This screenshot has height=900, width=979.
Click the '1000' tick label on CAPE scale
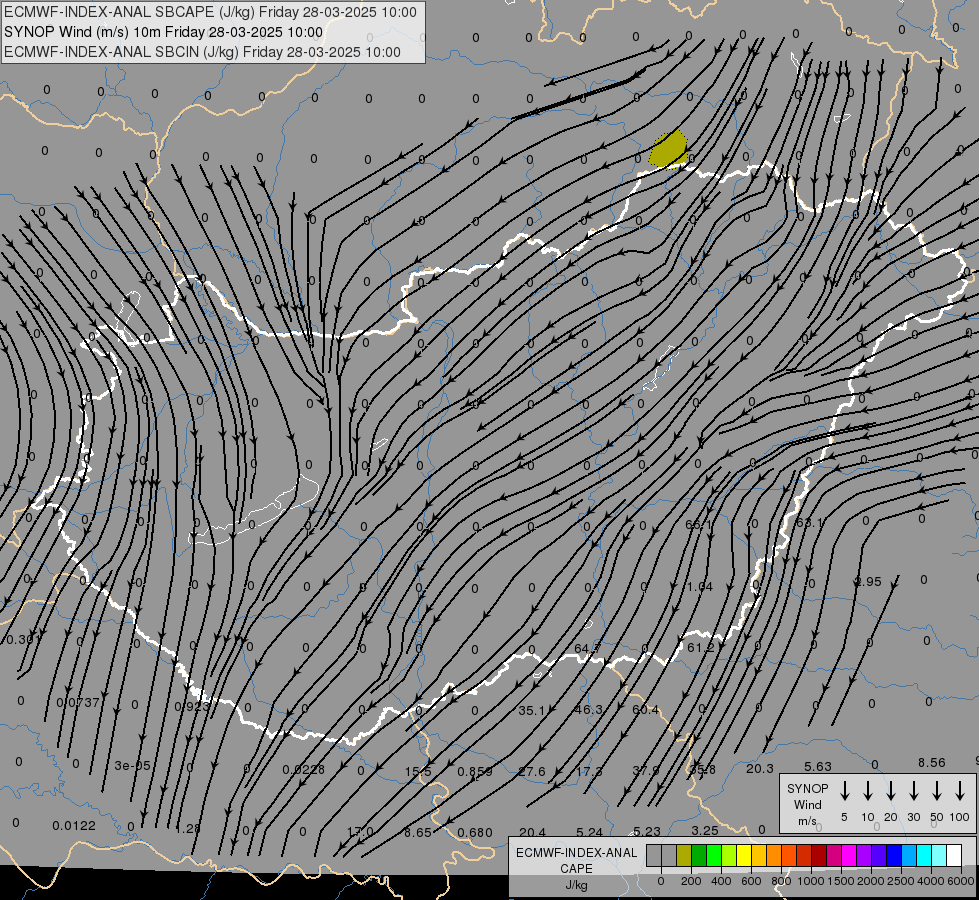point(810,881)
